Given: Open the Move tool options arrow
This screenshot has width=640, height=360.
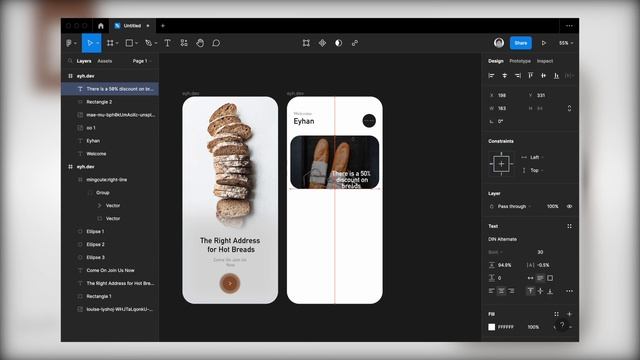Looking at the screenshot, I should coord(98,43).
